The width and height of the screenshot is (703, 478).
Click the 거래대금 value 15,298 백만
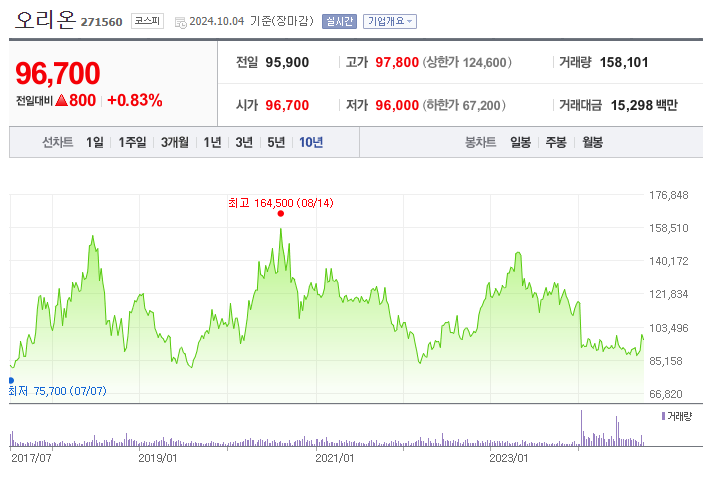[644, 105]
